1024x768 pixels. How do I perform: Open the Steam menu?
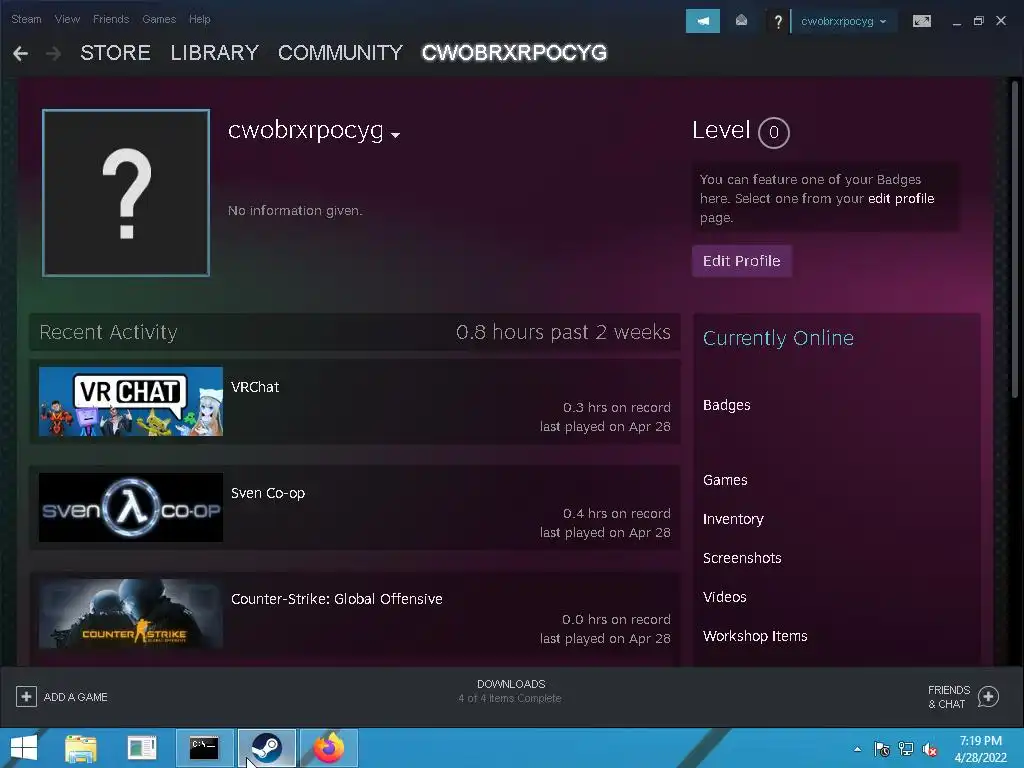click(26, 19)
